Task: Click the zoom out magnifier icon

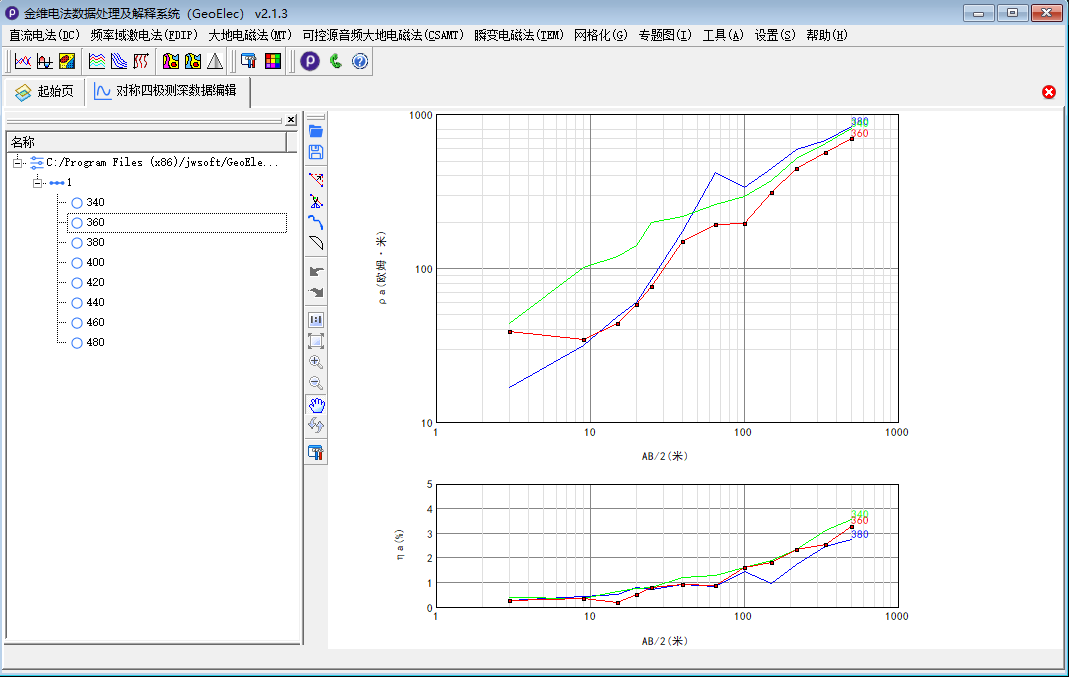Action: 316,383
